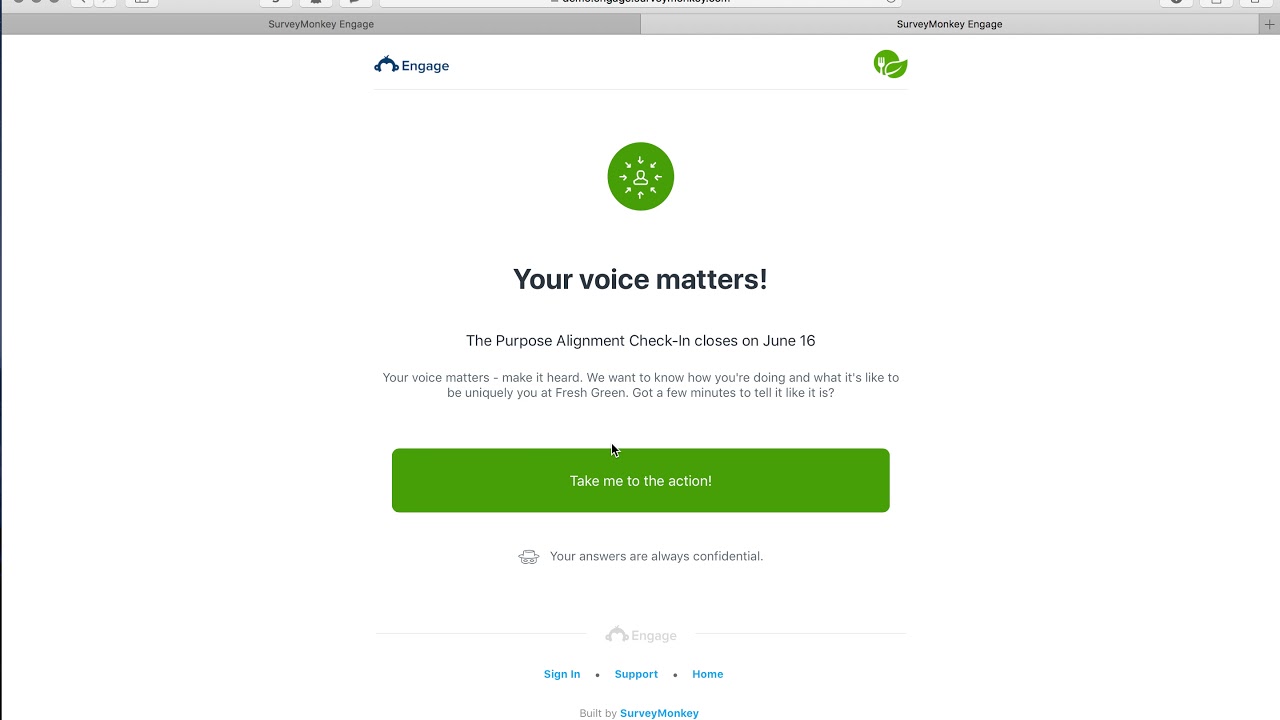Click the Your voice matters! heading
This screenshot has height=720, width=1280.
tap(640, 279)
